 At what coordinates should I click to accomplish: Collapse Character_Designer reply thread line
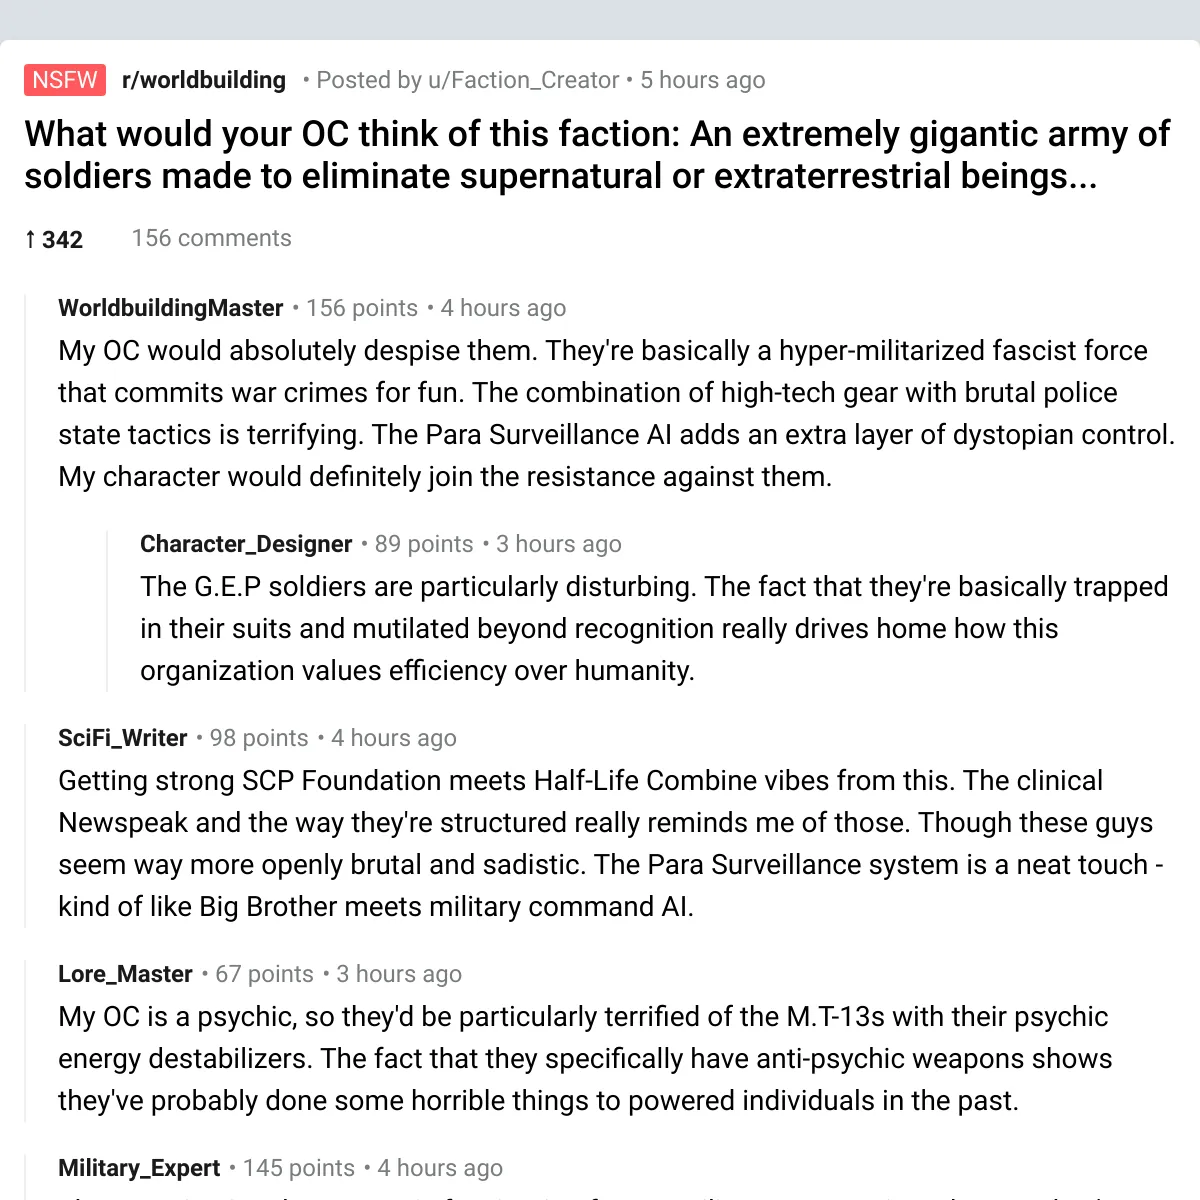(107, 611)
